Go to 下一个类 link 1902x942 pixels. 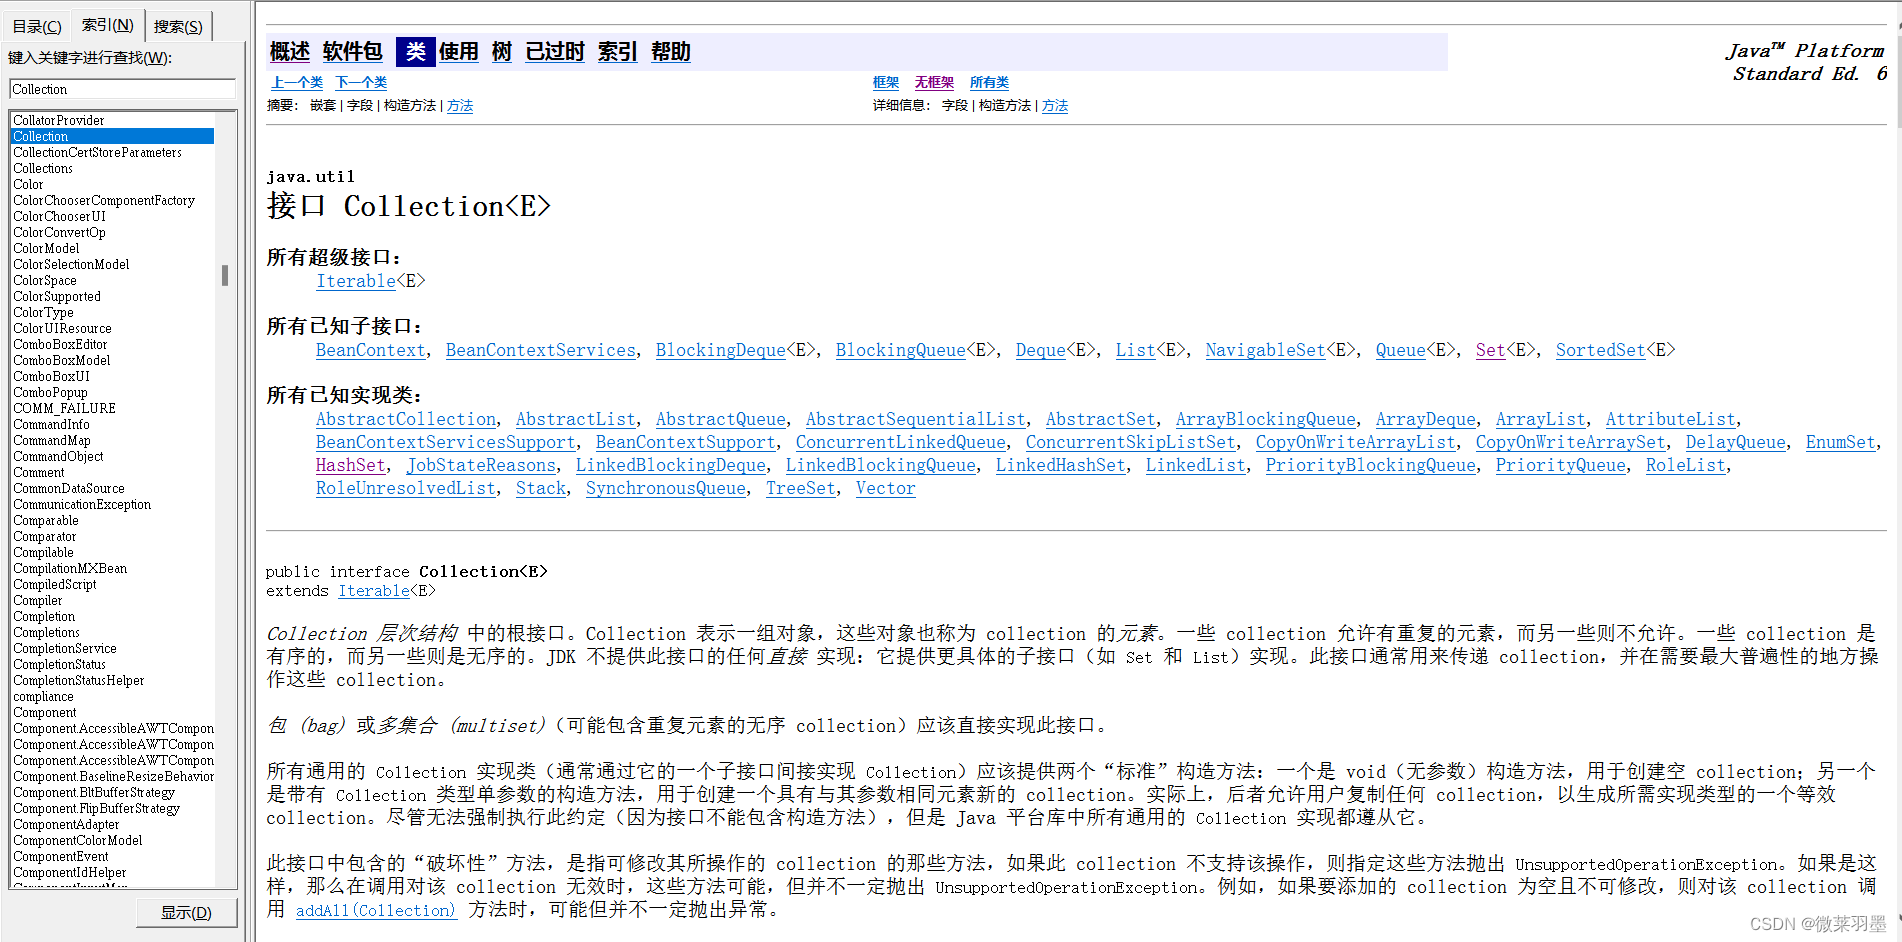361,83
